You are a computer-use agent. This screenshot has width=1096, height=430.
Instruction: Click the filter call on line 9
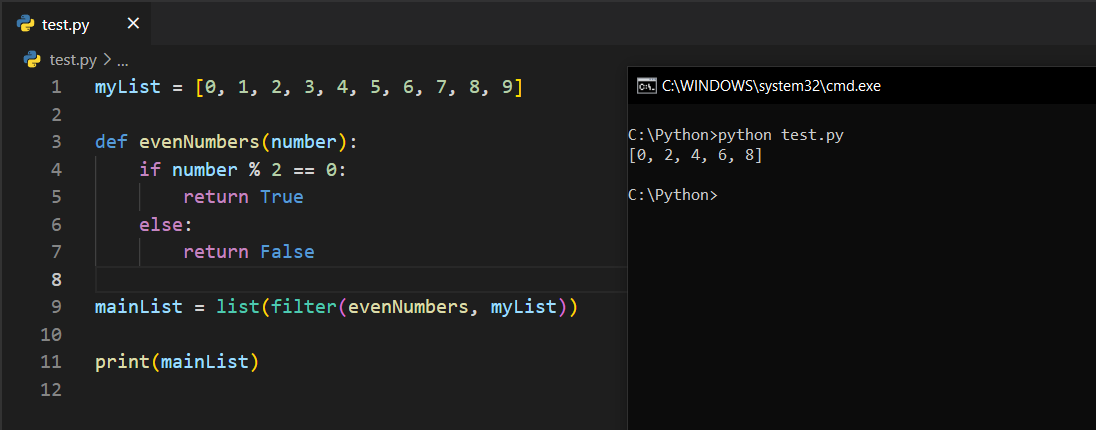[x=303, y=306]
